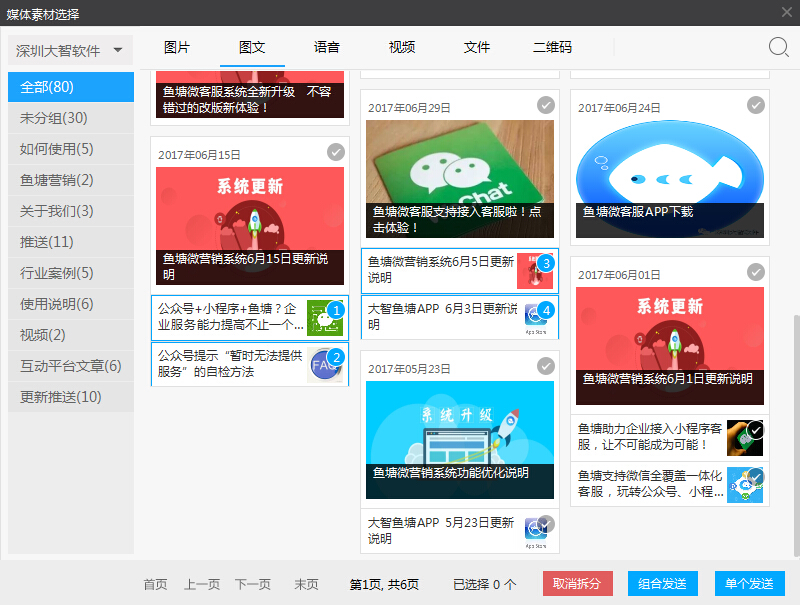Image resolution: width=800 pixels, height=605 pixels.
Task: Switch to the 二维码 tab
Action: (x=553, y=47)
